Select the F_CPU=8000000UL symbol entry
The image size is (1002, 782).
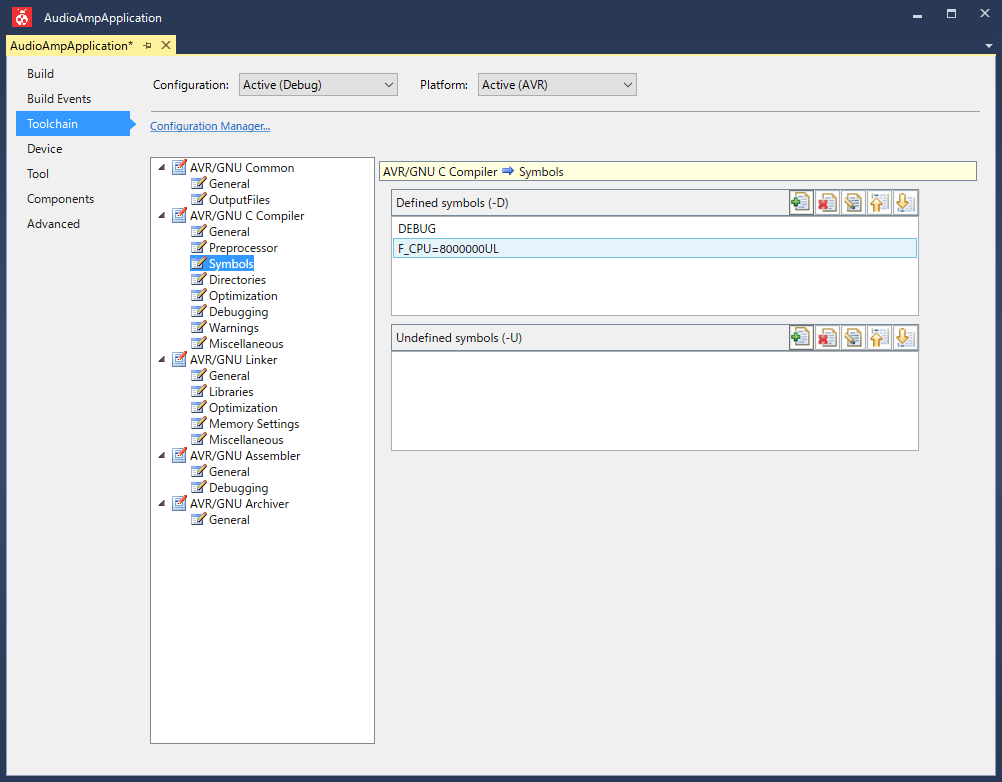(x=654, y=249)
